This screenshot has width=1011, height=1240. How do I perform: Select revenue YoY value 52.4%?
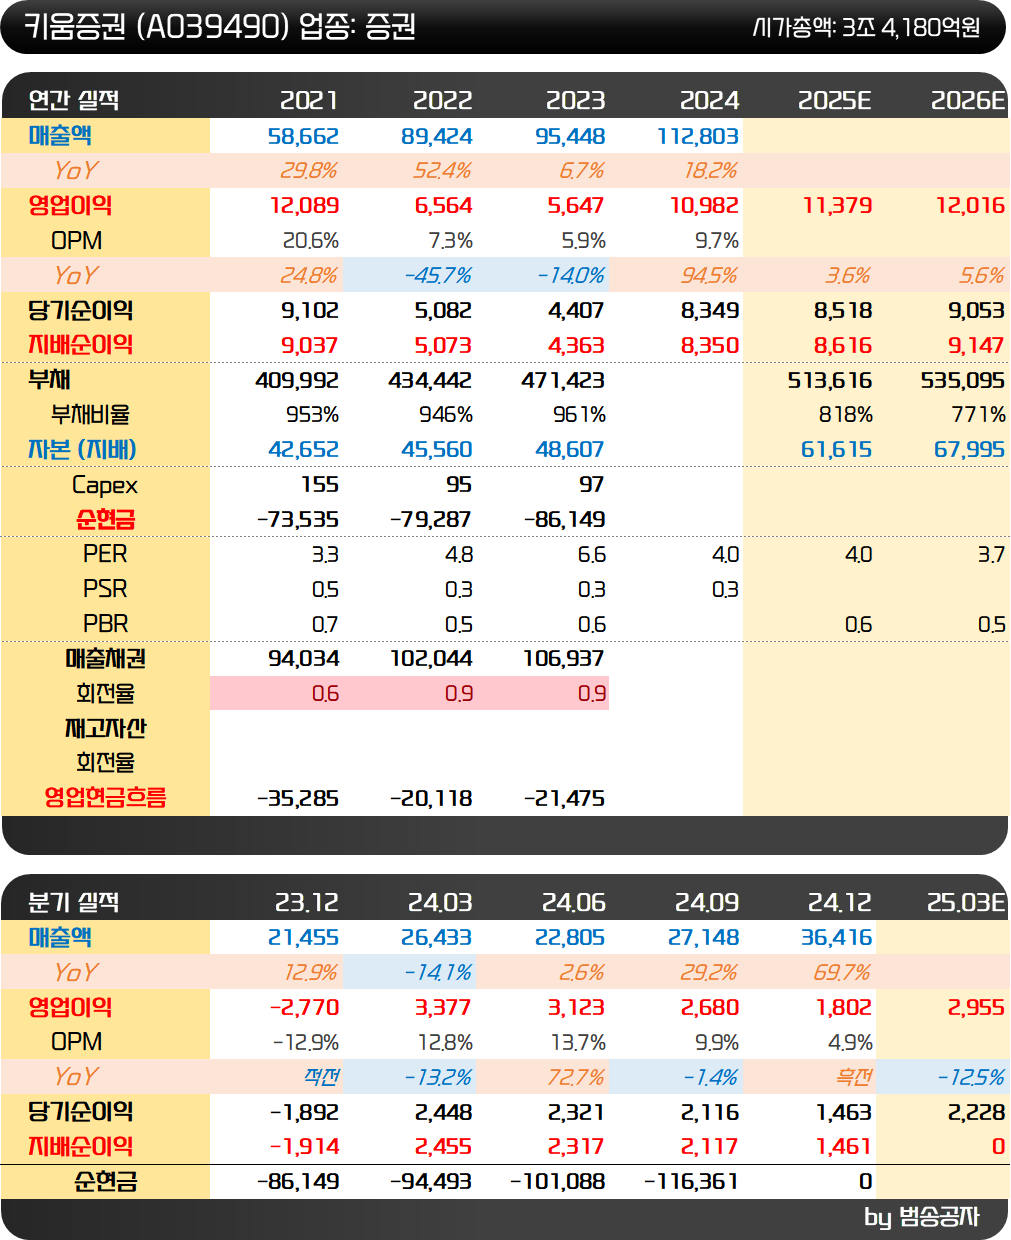coord(443,171)
